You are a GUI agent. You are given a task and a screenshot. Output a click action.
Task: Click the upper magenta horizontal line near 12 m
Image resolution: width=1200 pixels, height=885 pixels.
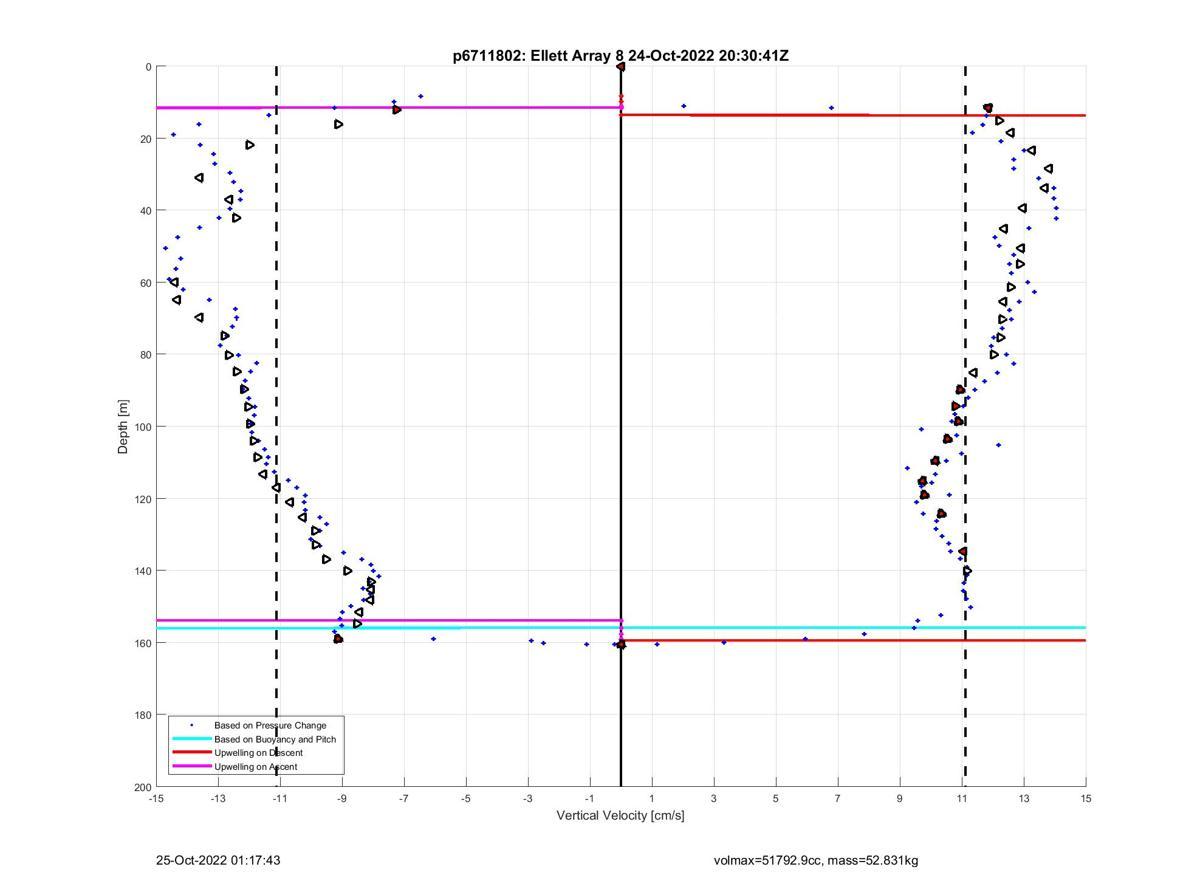click(x=388, y=108)
